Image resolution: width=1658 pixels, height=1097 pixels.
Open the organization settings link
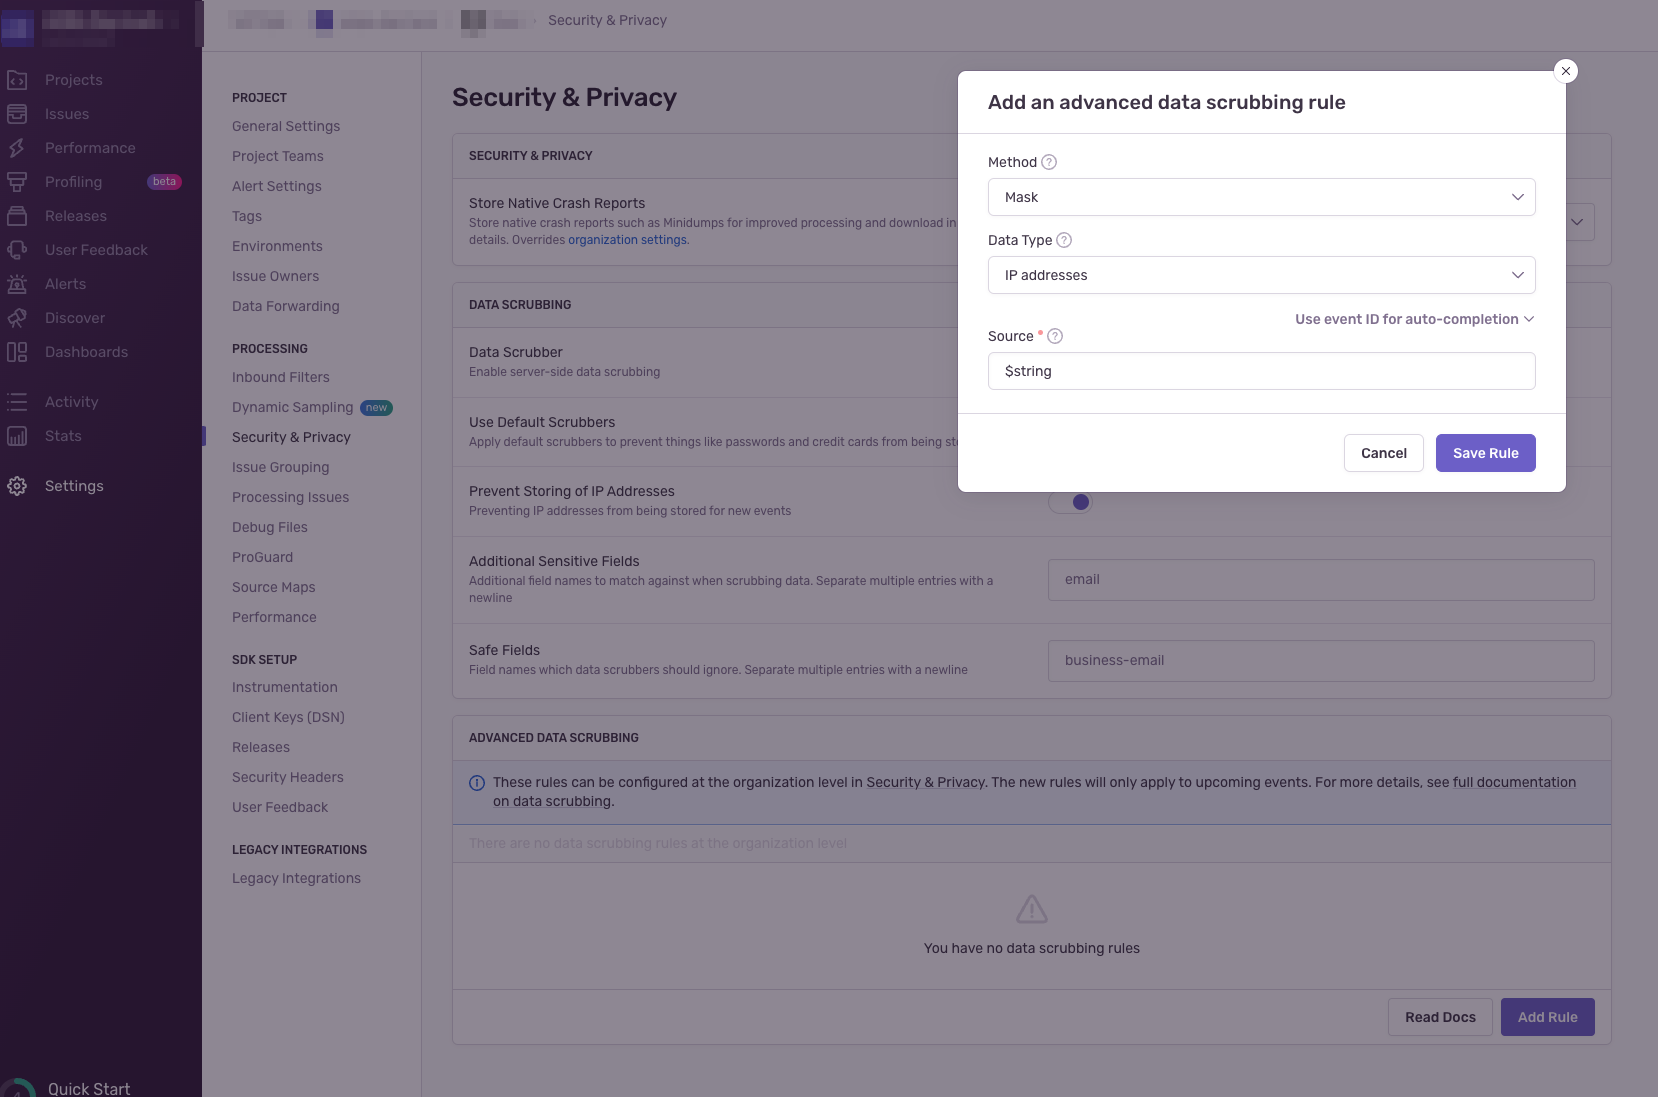[627, 239]
